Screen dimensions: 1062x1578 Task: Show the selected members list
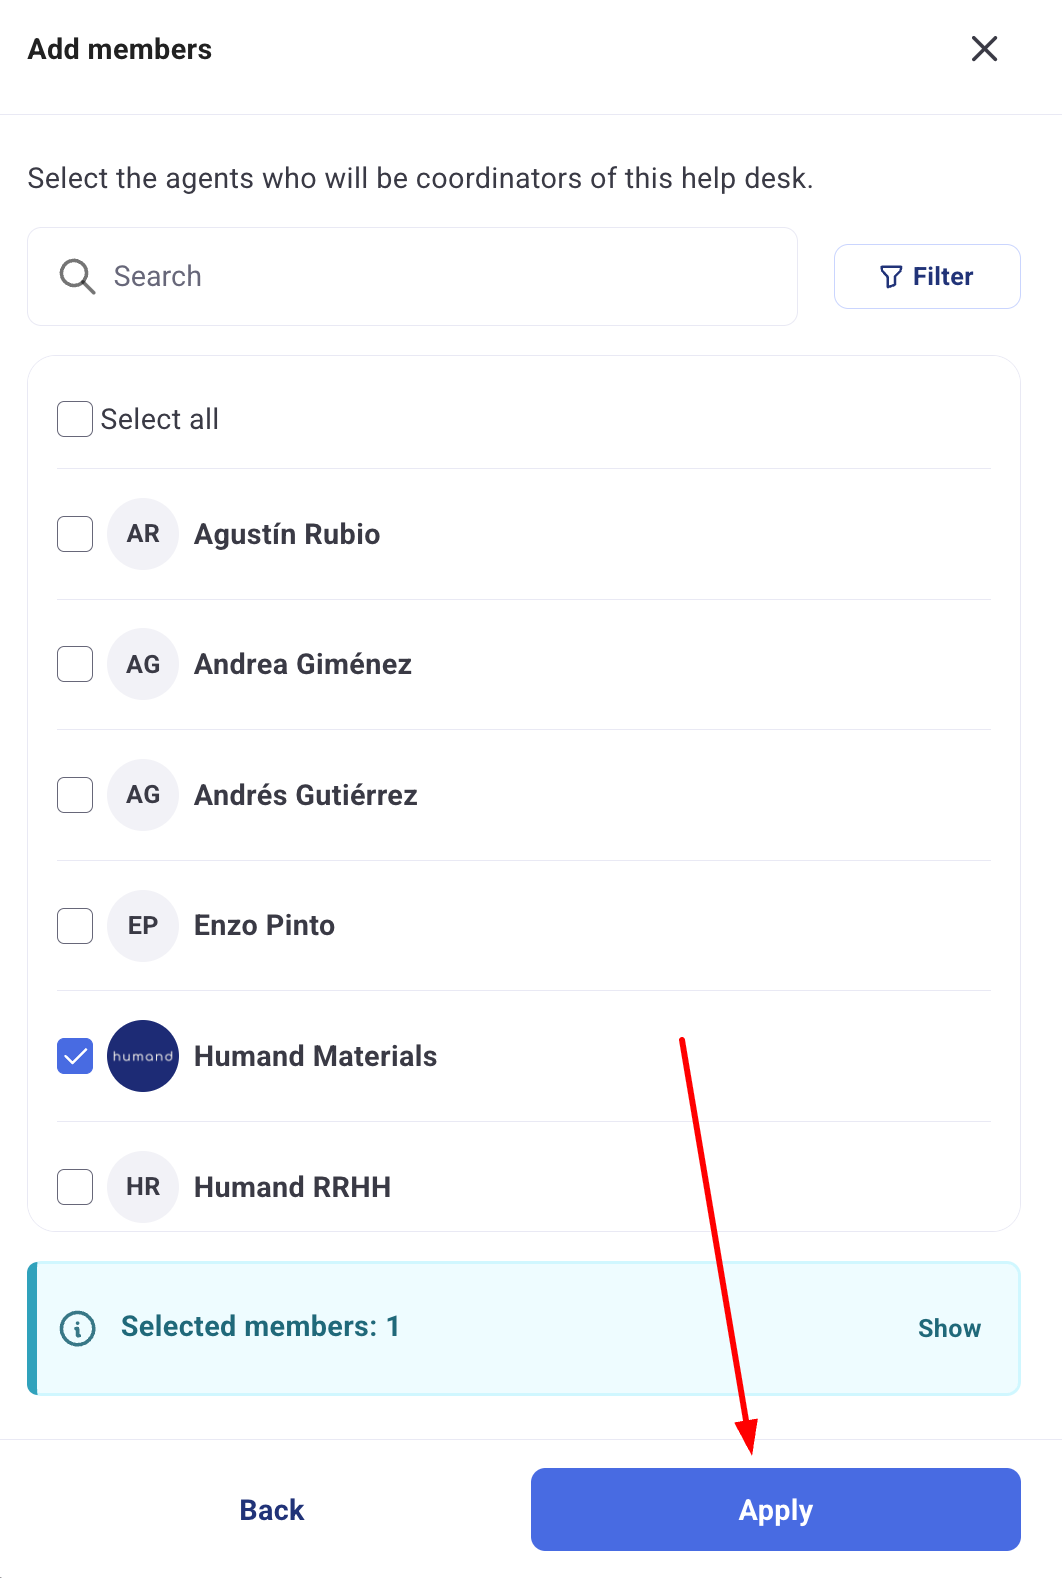click(949, 1328)
